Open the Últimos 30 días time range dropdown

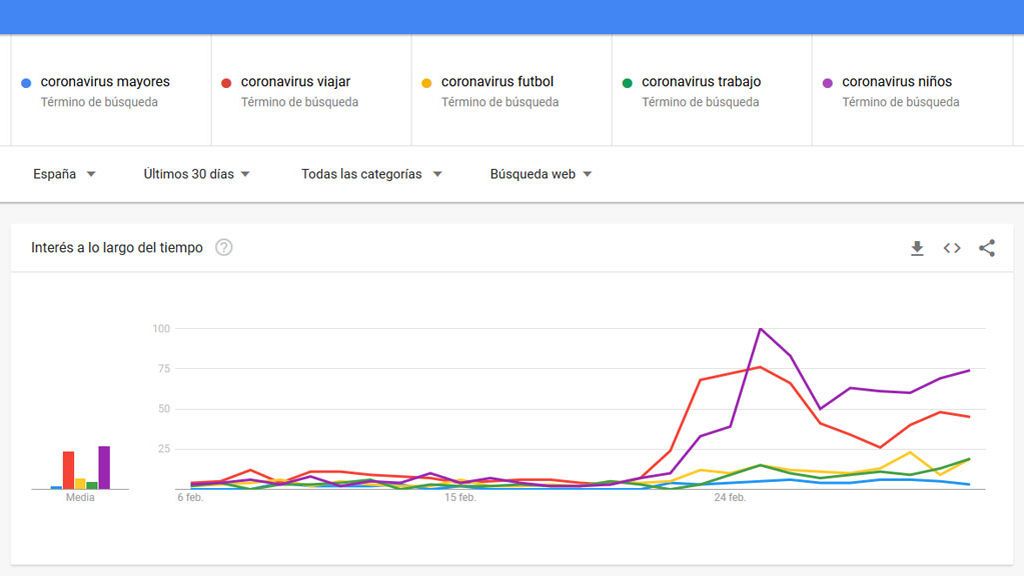(197, 174)
